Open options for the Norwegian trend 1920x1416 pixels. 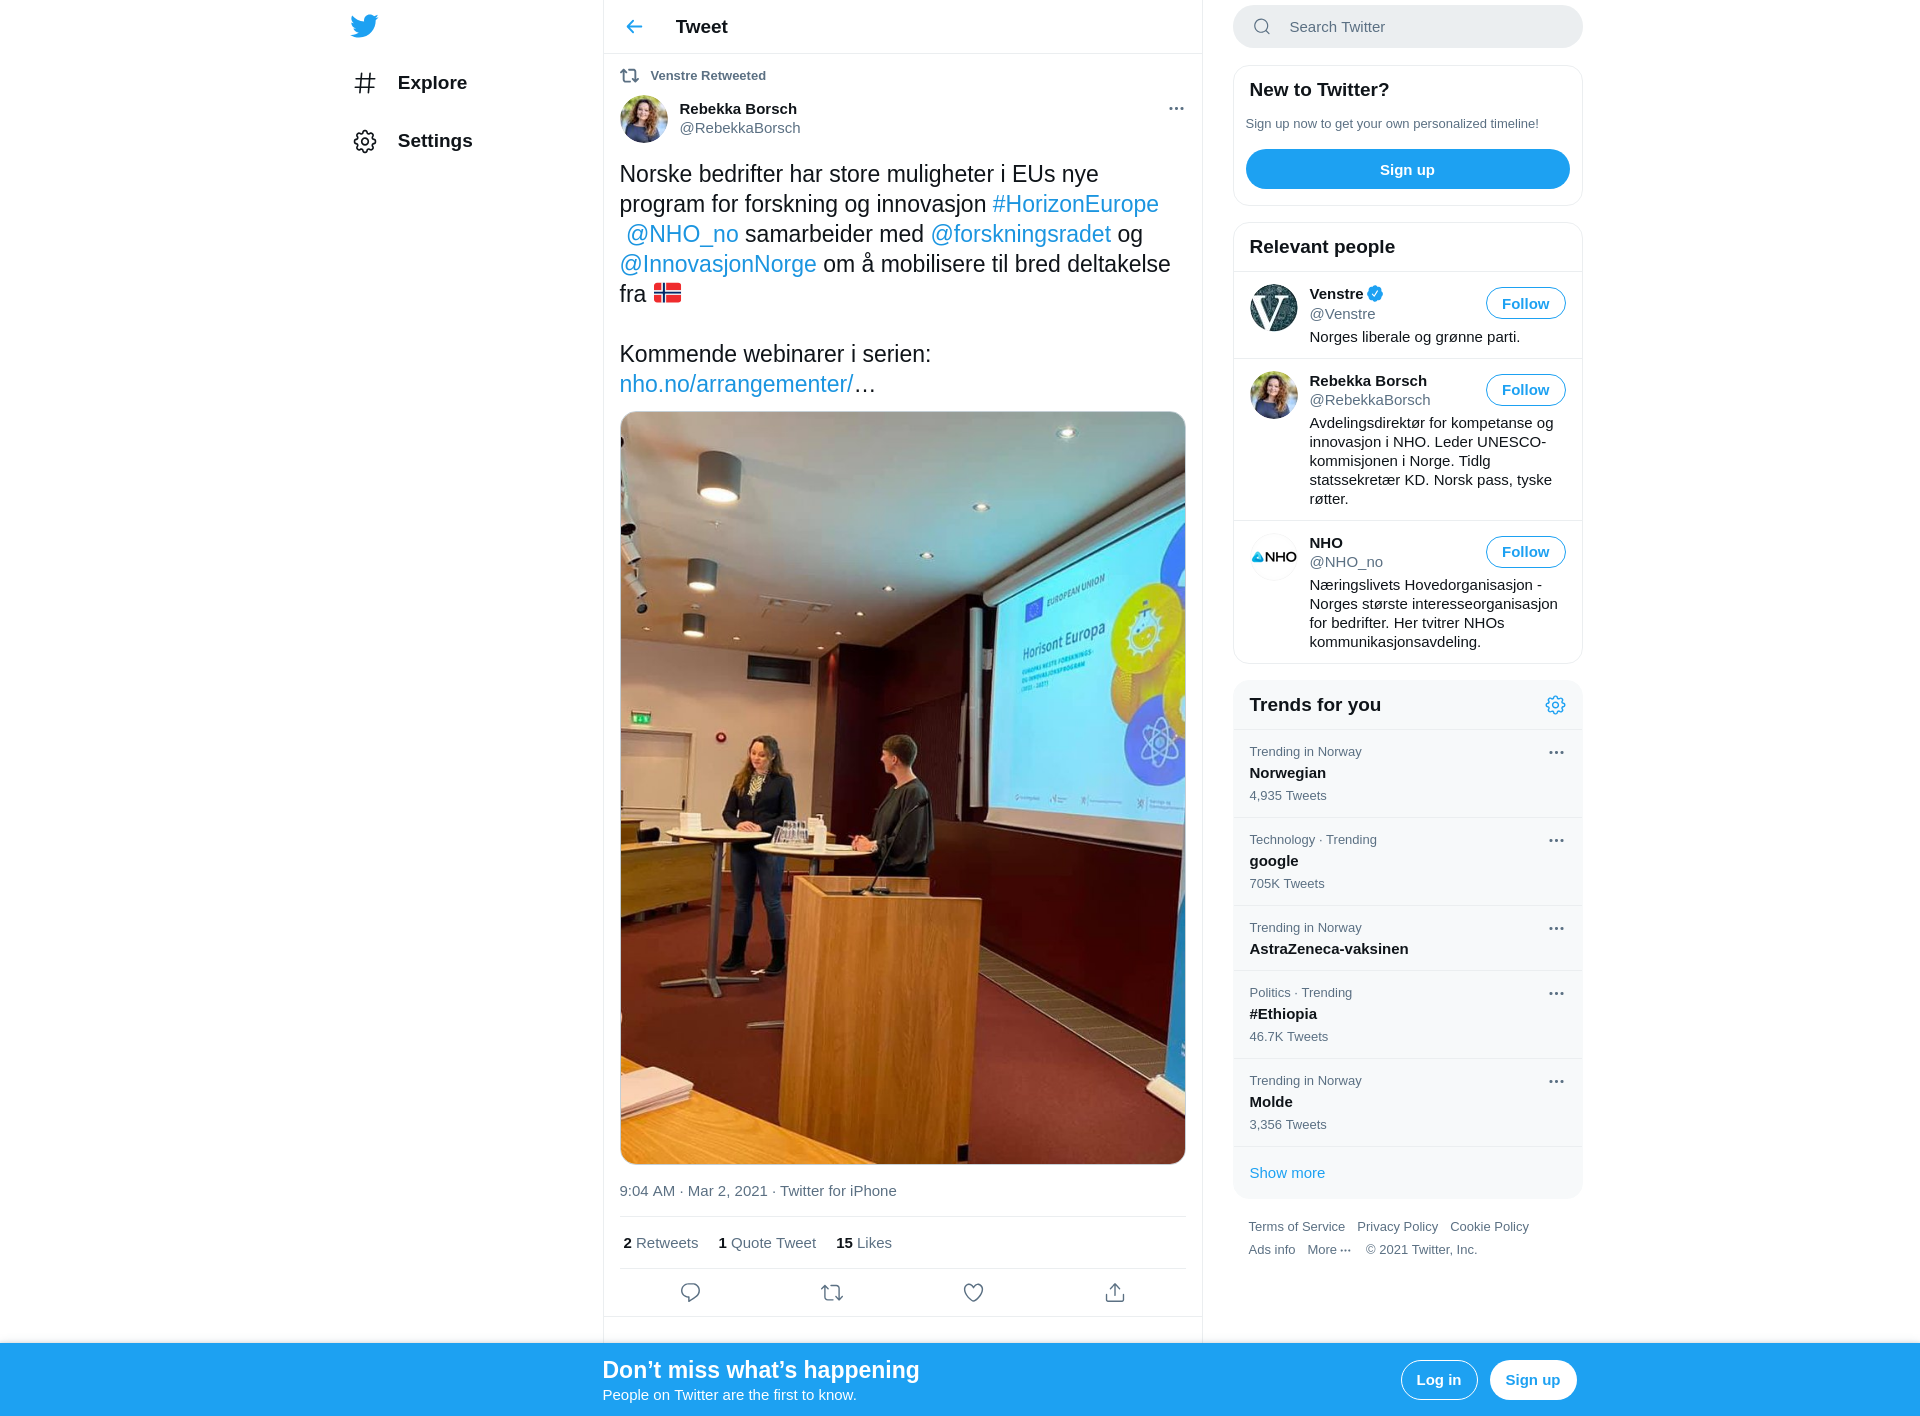[1556, 752]
